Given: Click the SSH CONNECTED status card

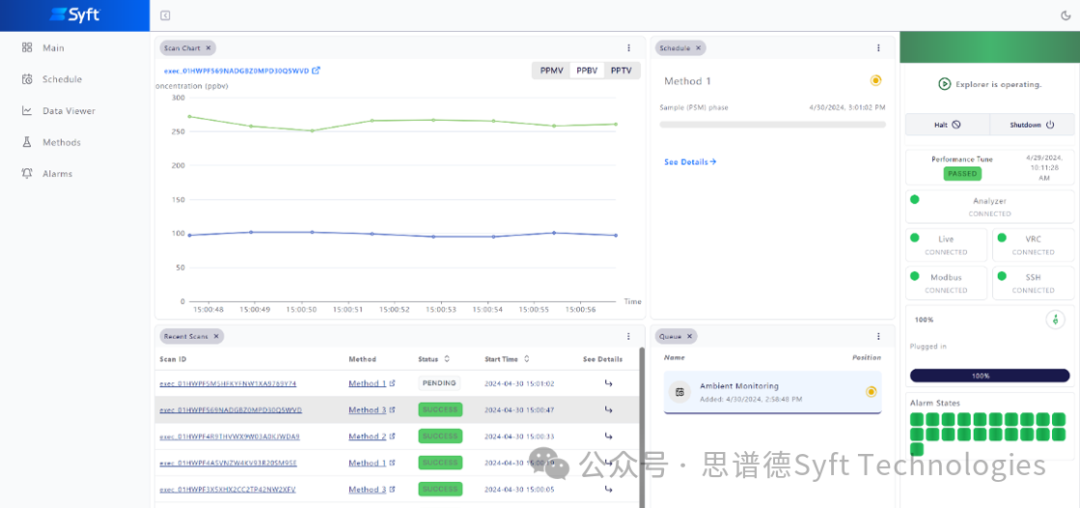Looking at the screenshot, I should coord(1033,283).
